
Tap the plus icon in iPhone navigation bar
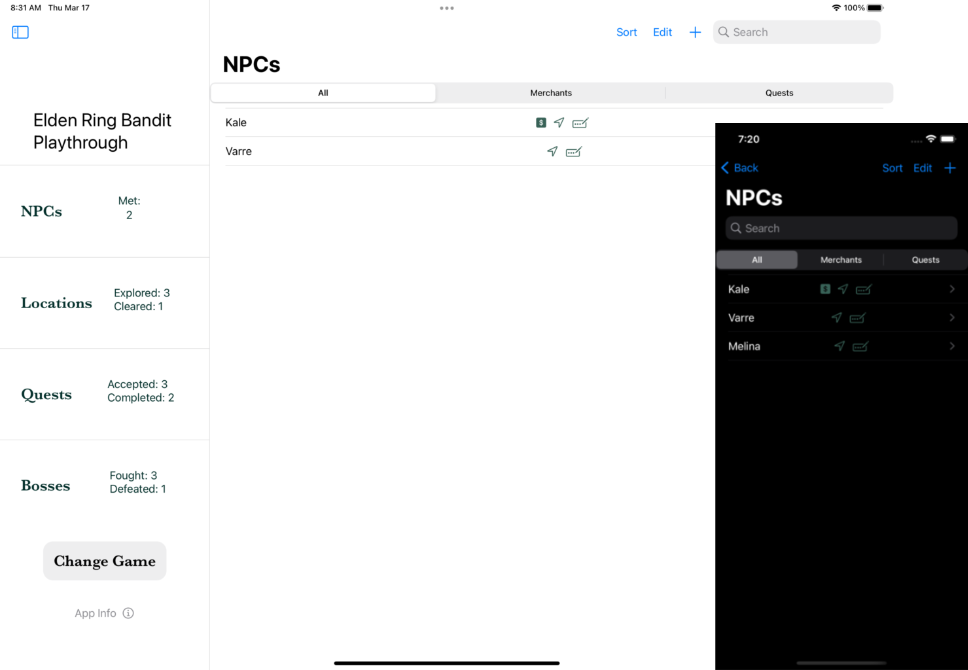[x=950, y=168]
